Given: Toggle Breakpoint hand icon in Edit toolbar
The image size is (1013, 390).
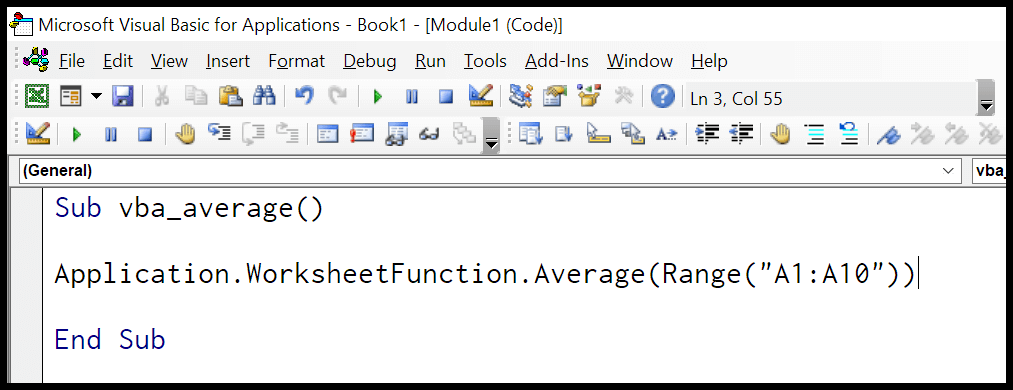Looking at the screenshot, I should pyautogui.click(x=781, y=134).
